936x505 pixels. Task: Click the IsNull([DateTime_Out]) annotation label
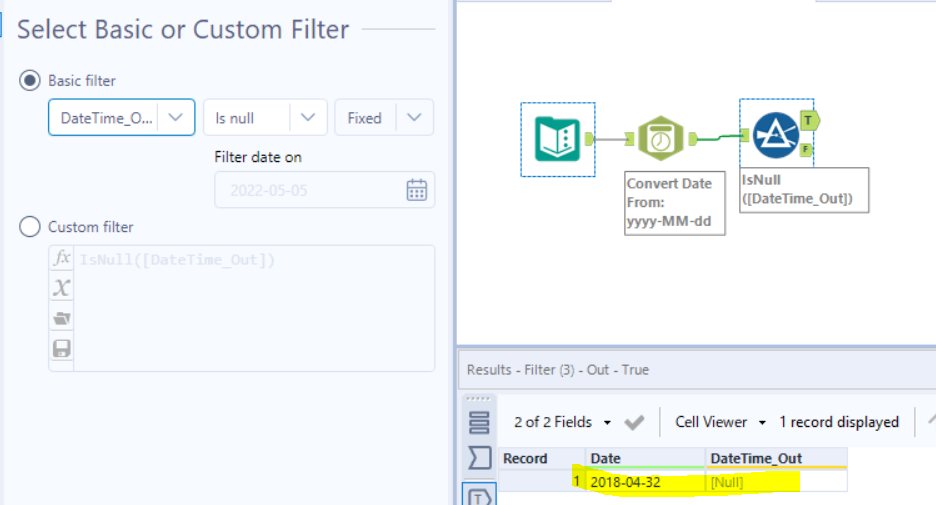804,190
